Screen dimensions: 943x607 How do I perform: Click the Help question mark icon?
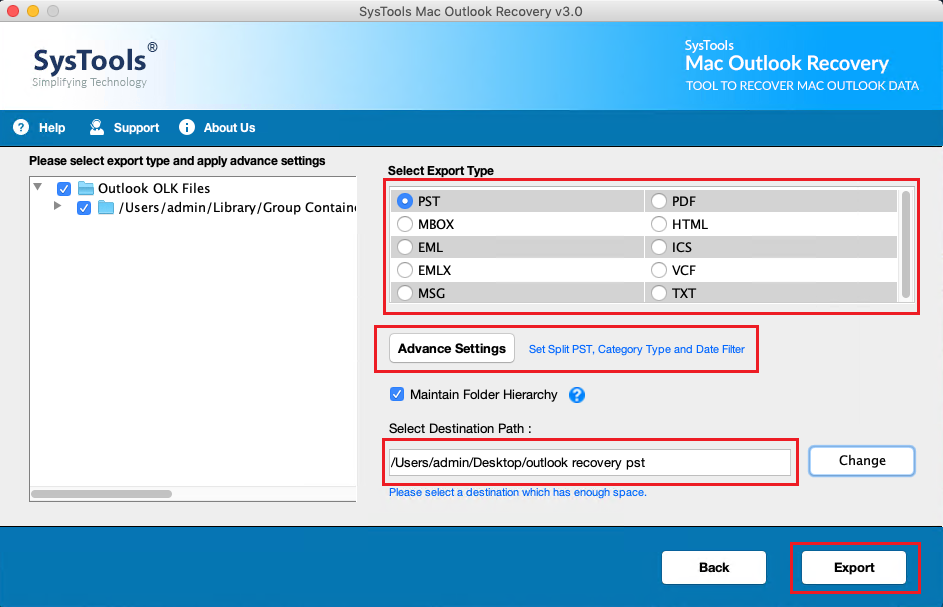point(21,128)
